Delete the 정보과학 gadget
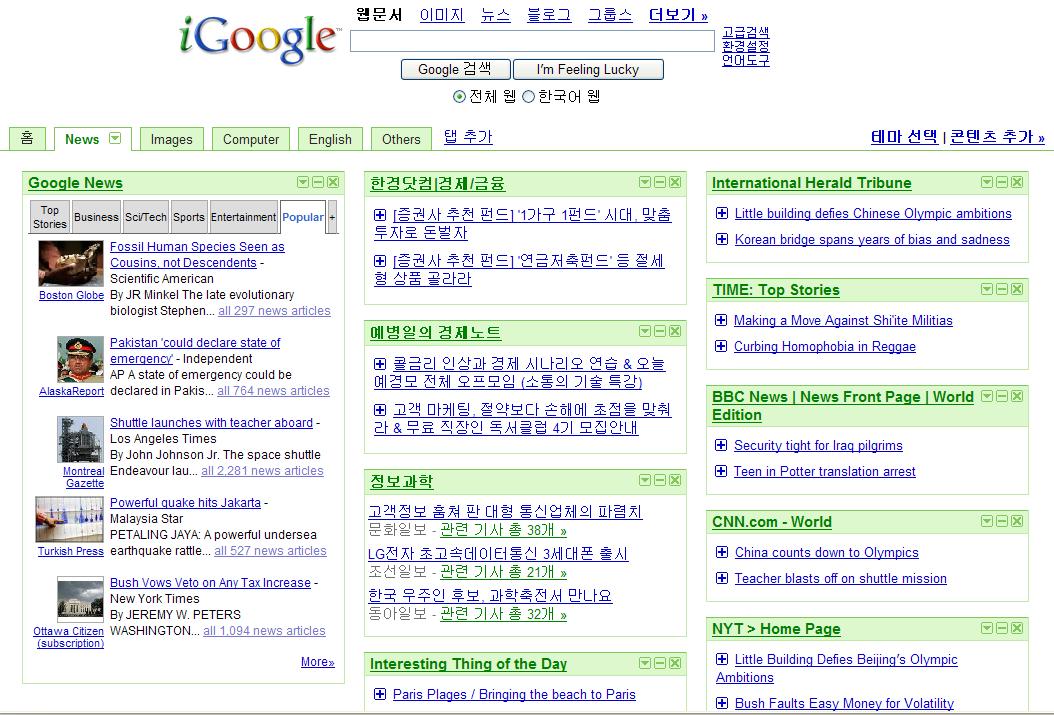The height and width of the screenshot is (715, 1054). (x=675, y=480)
